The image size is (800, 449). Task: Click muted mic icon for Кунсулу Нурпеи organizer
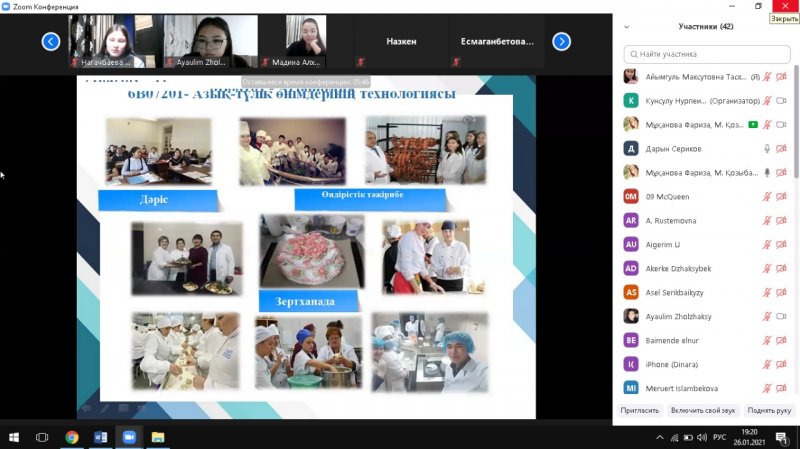coord(767,101)
